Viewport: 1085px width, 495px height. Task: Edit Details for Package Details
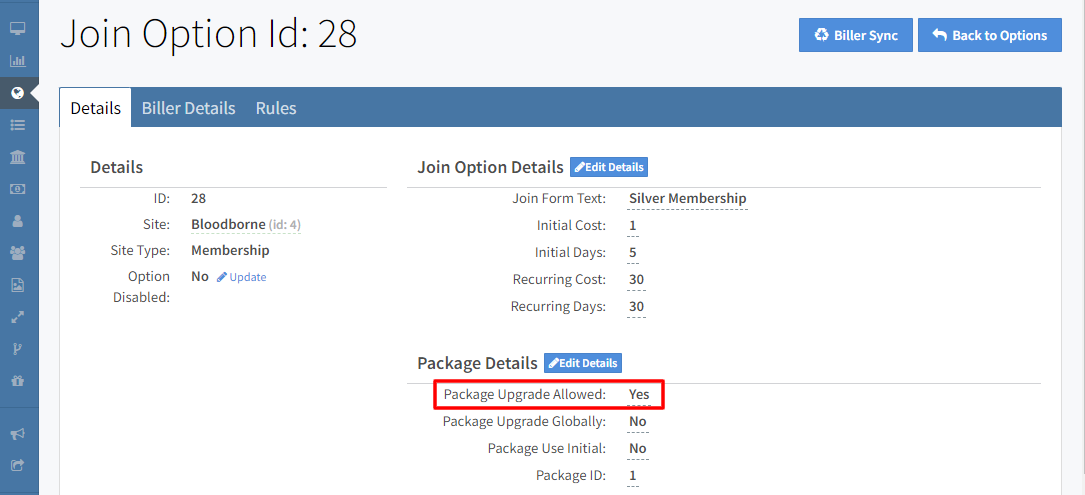click(582, 363)
